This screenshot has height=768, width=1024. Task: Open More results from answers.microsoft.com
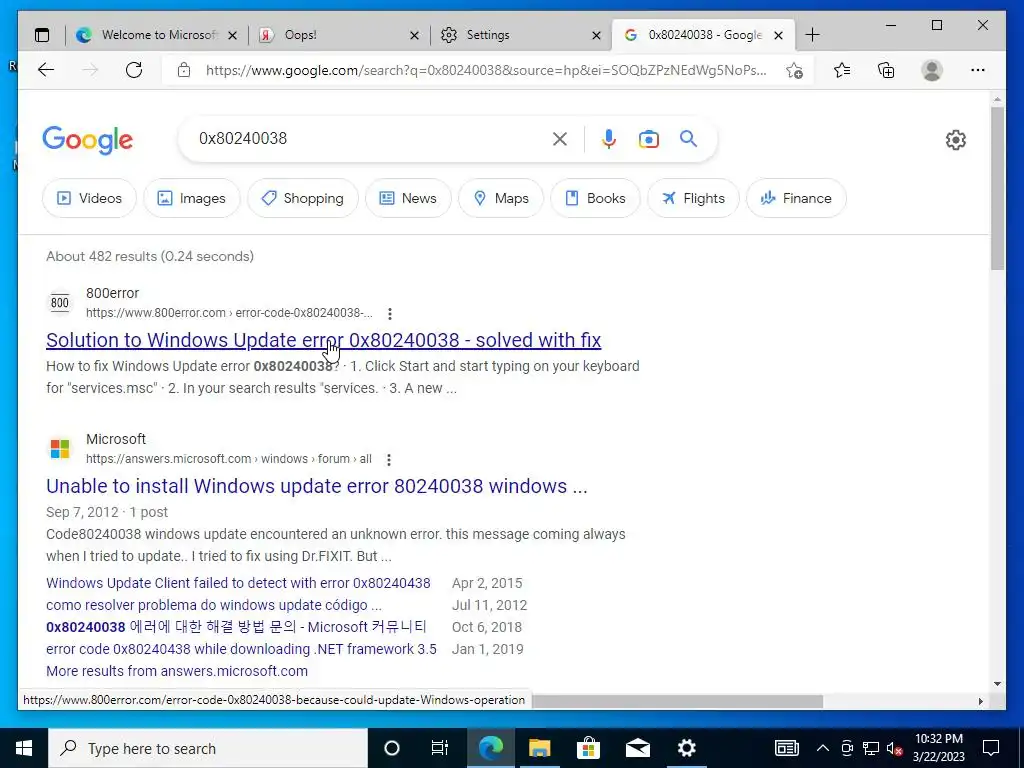click(x=176, y=671)
